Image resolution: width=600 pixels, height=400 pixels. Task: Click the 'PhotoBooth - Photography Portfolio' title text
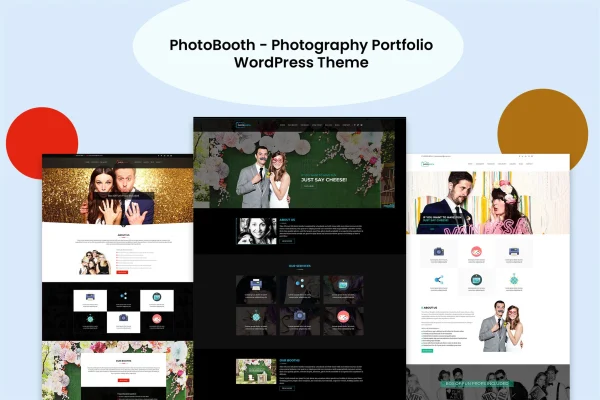[301, 45]
